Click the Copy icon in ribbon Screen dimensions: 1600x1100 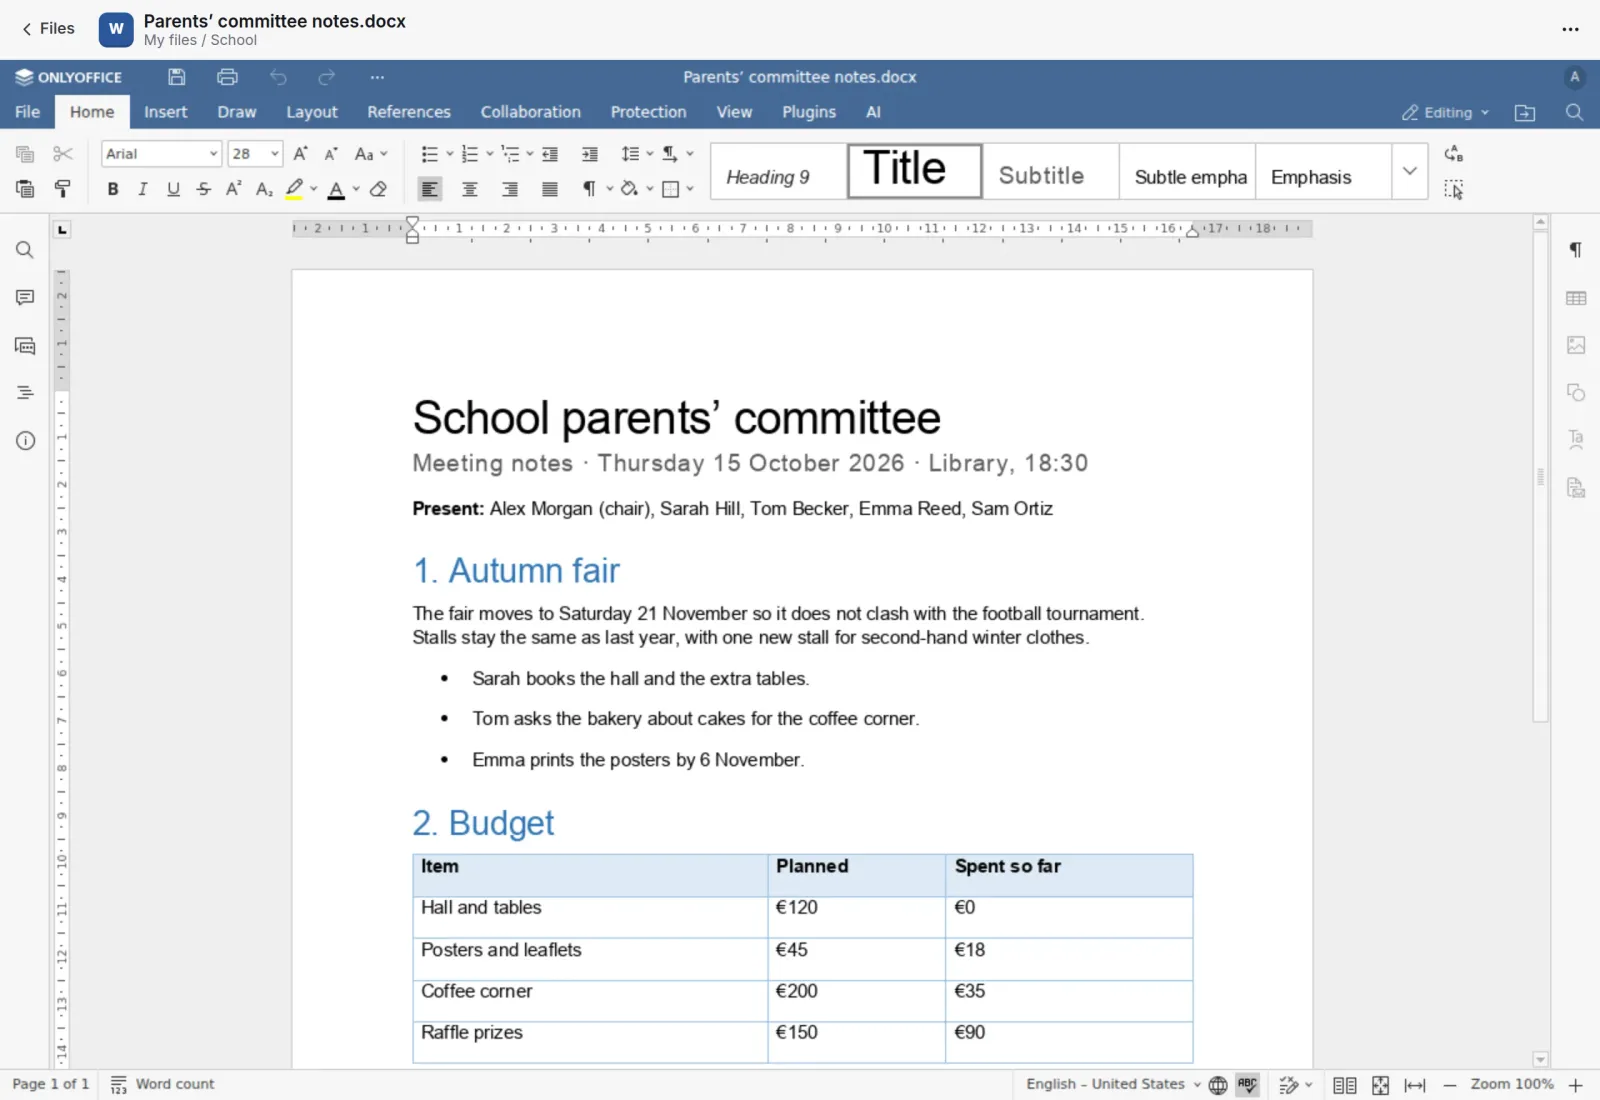tap(25, 154)
